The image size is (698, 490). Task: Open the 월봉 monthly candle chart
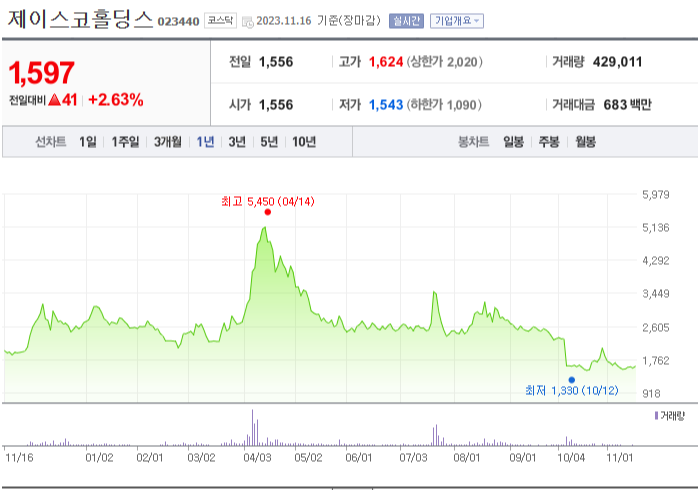point(585,142)
